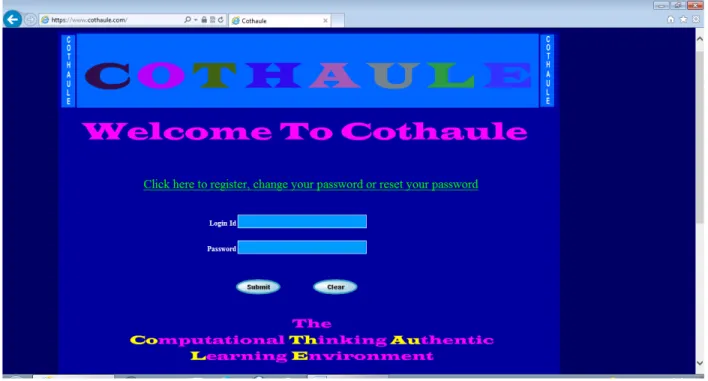Viewport: 708px width, 381px height.
Task: Click the scrollbar down arrow
Action: (x=700, y=363)
